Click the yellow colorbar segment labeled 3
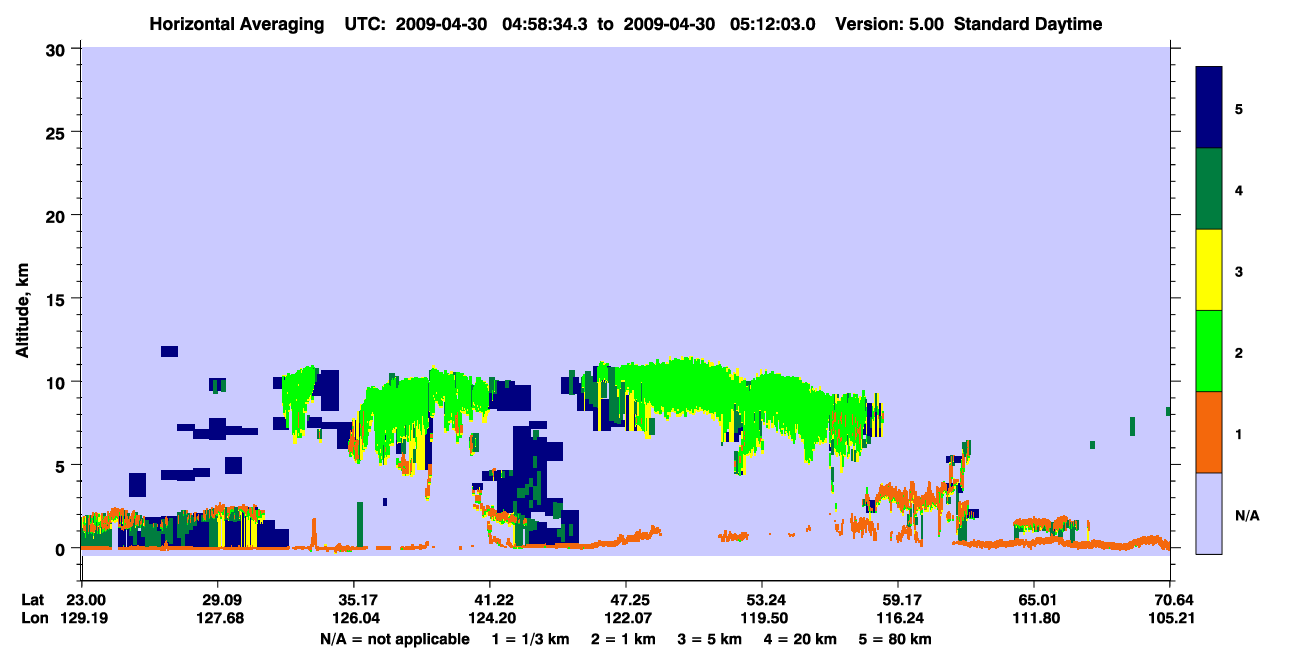The image size is (1300, 667). [x=1209, y=270]
